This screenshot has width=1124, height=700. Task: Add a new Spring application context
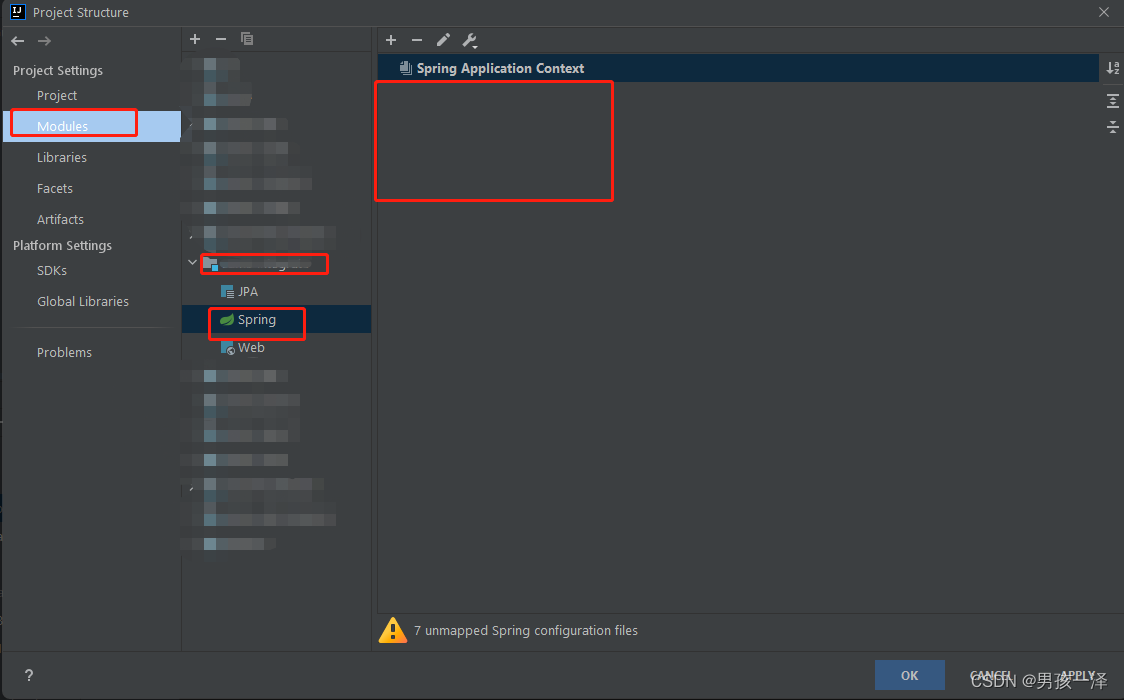[x=391, y=40]
